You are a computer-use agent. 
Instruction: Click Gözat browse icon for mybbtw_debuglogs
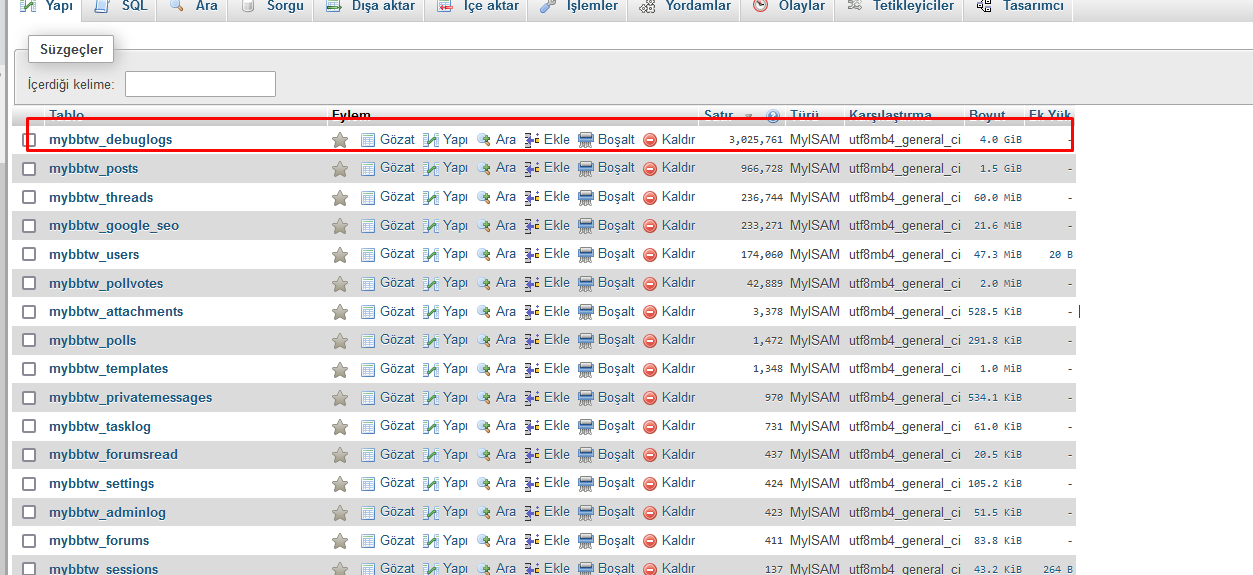pos(387,139)
